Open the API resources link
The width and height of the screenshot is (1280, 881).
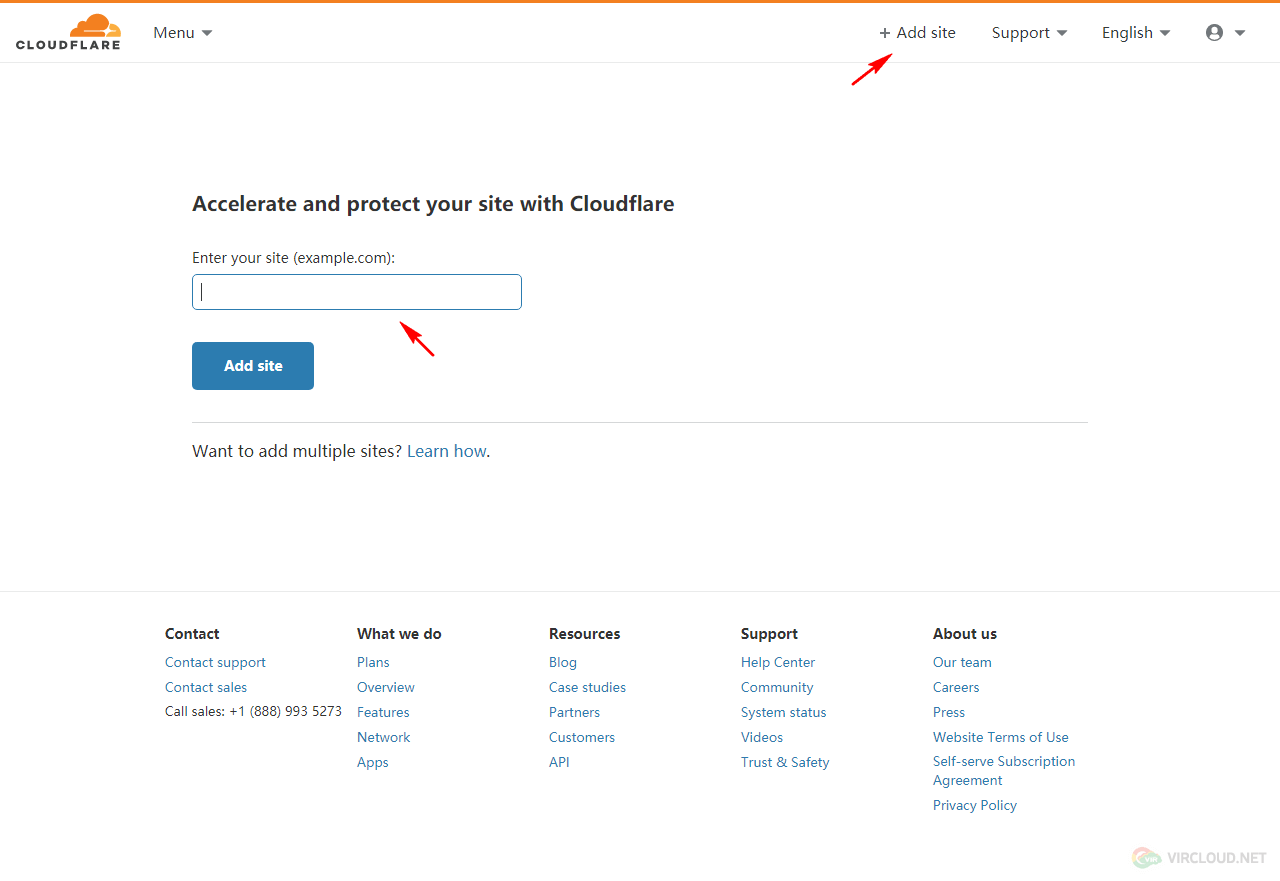click(559, 762)
